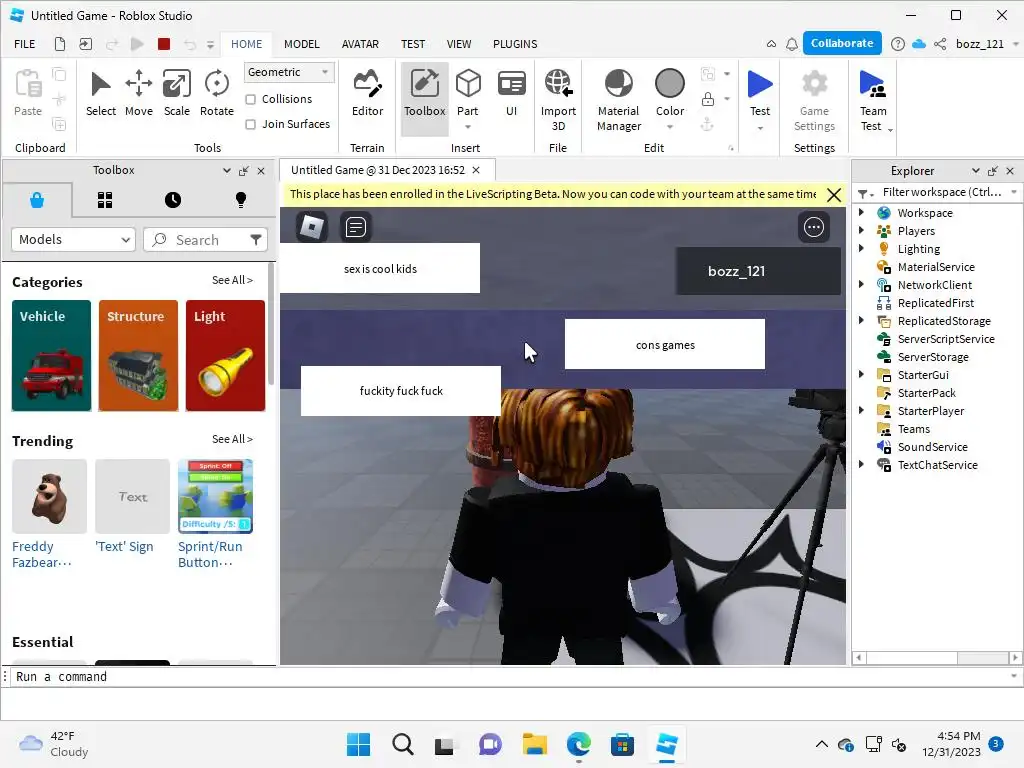Open the Geometric mode dropdown

(289, 72)
